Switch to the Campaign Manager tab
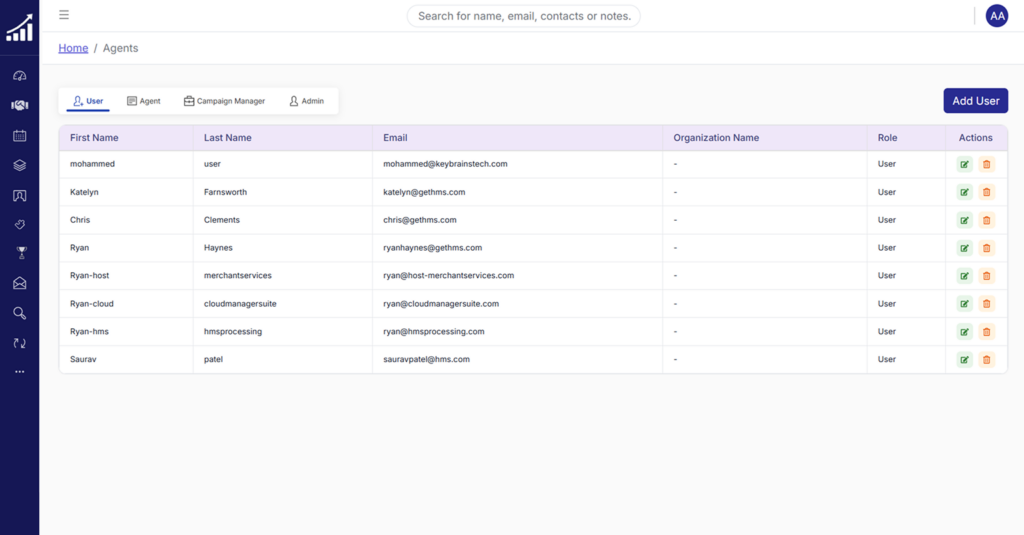This screenshot has width=1024, height=535. (x=224, y=101)
